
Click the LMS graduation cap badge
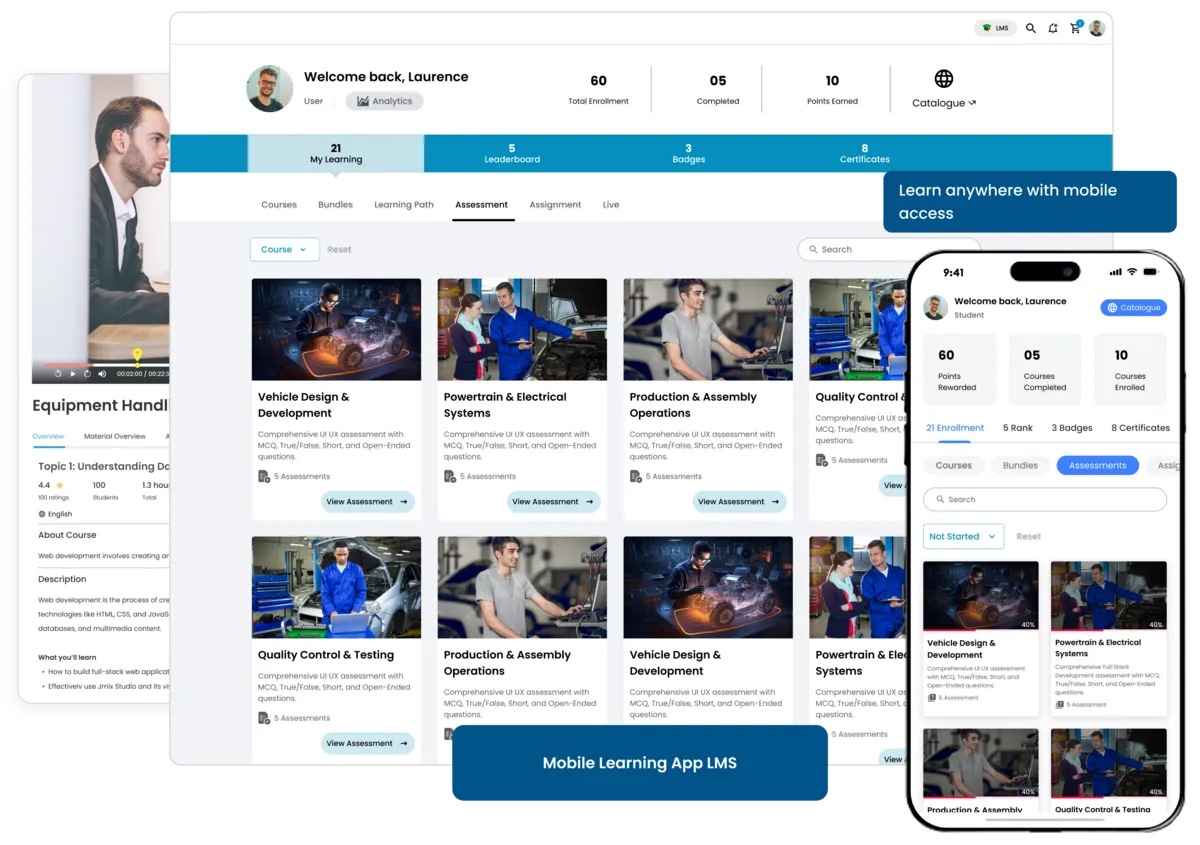[x=995, y=28]
